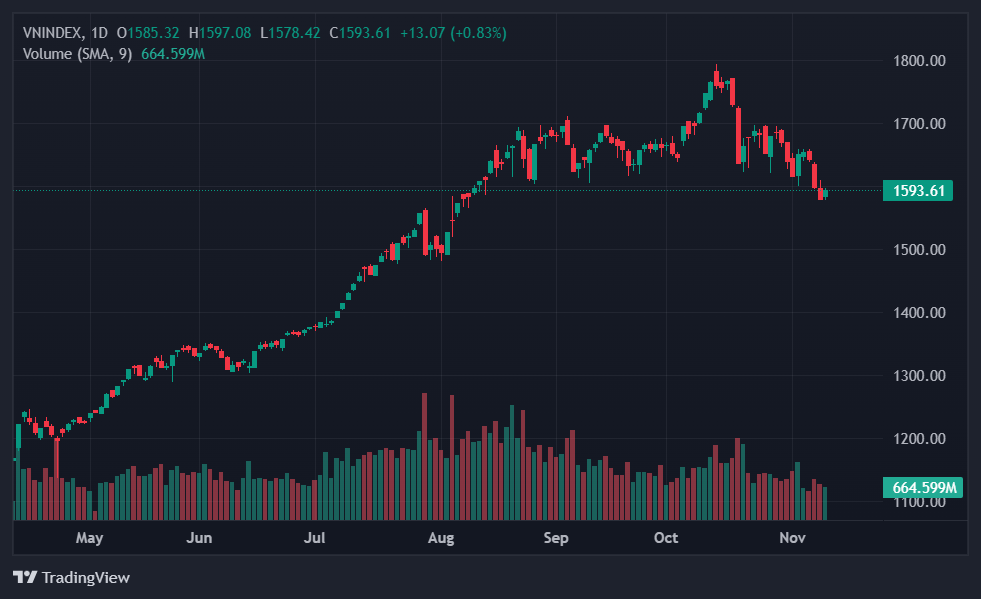Screen dimensions: 981x599
Task: Select Nov on the time axis
Action: click(792, 538)
